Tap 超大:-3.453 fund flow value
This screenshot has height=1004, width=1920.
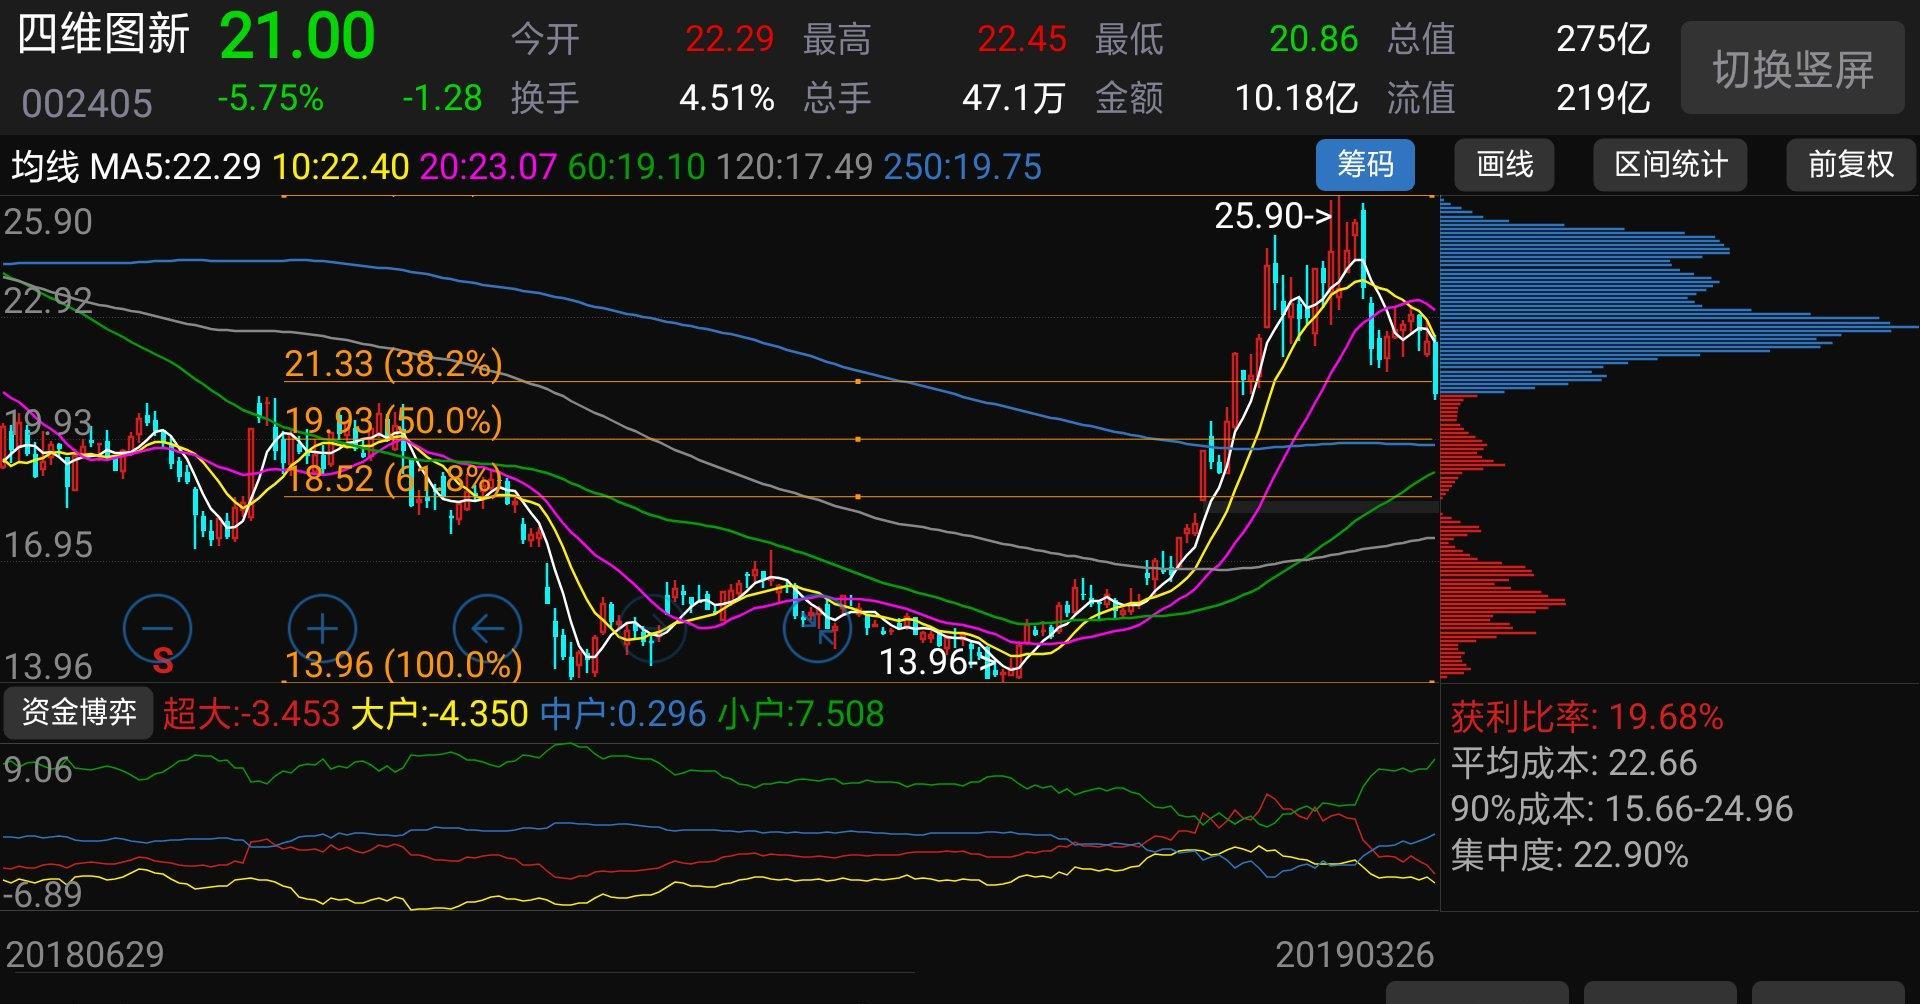tap(251, 714)
